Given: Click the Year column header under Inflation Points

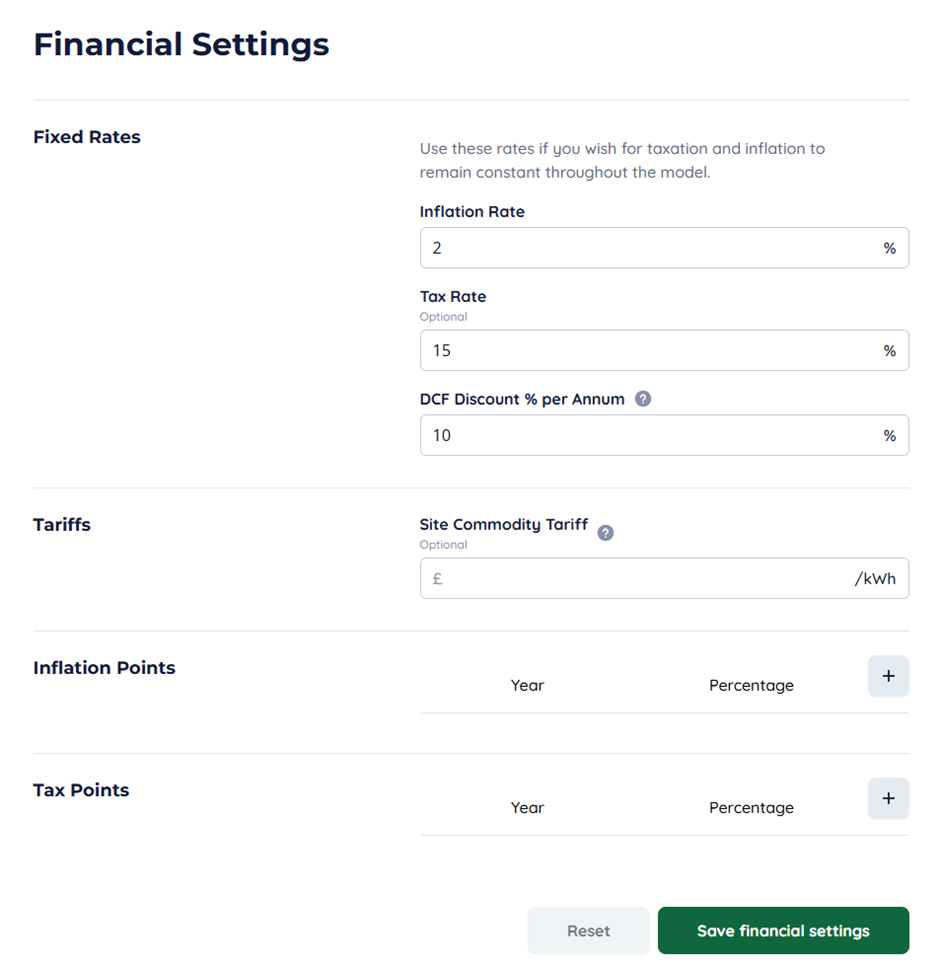Looking at the screenshot, I should click(x=527, y=685).
